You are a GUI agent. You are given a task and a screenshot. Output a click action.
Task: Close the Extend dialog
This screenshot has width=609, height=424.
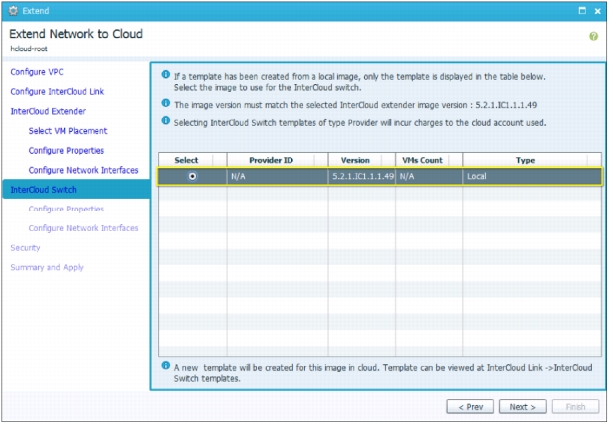pyautogui.click(x=597, y=11)
